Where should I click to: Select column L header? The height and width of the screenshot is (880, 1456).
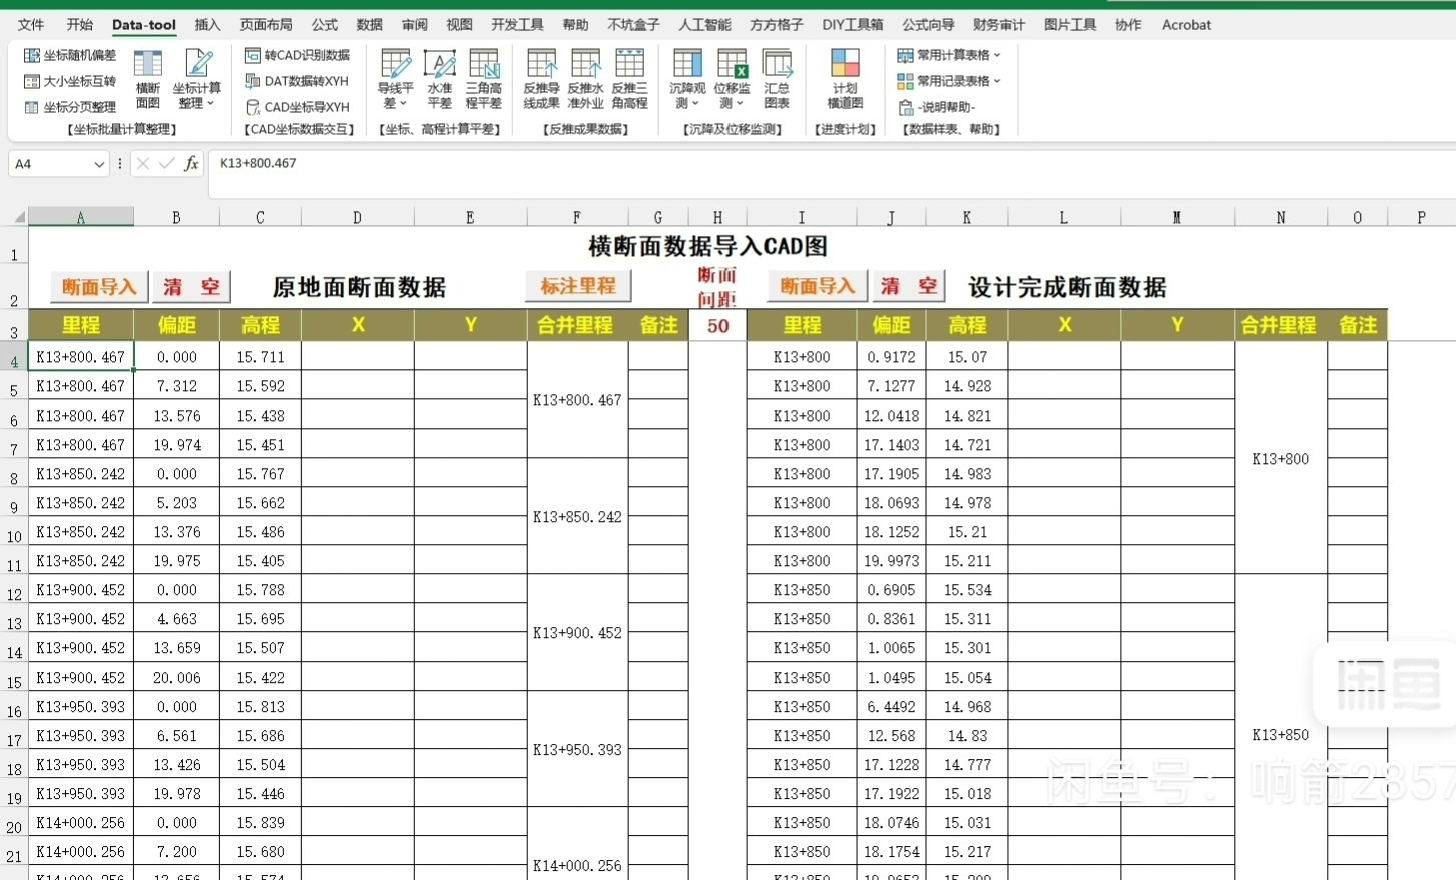(x=1064, y=217)
